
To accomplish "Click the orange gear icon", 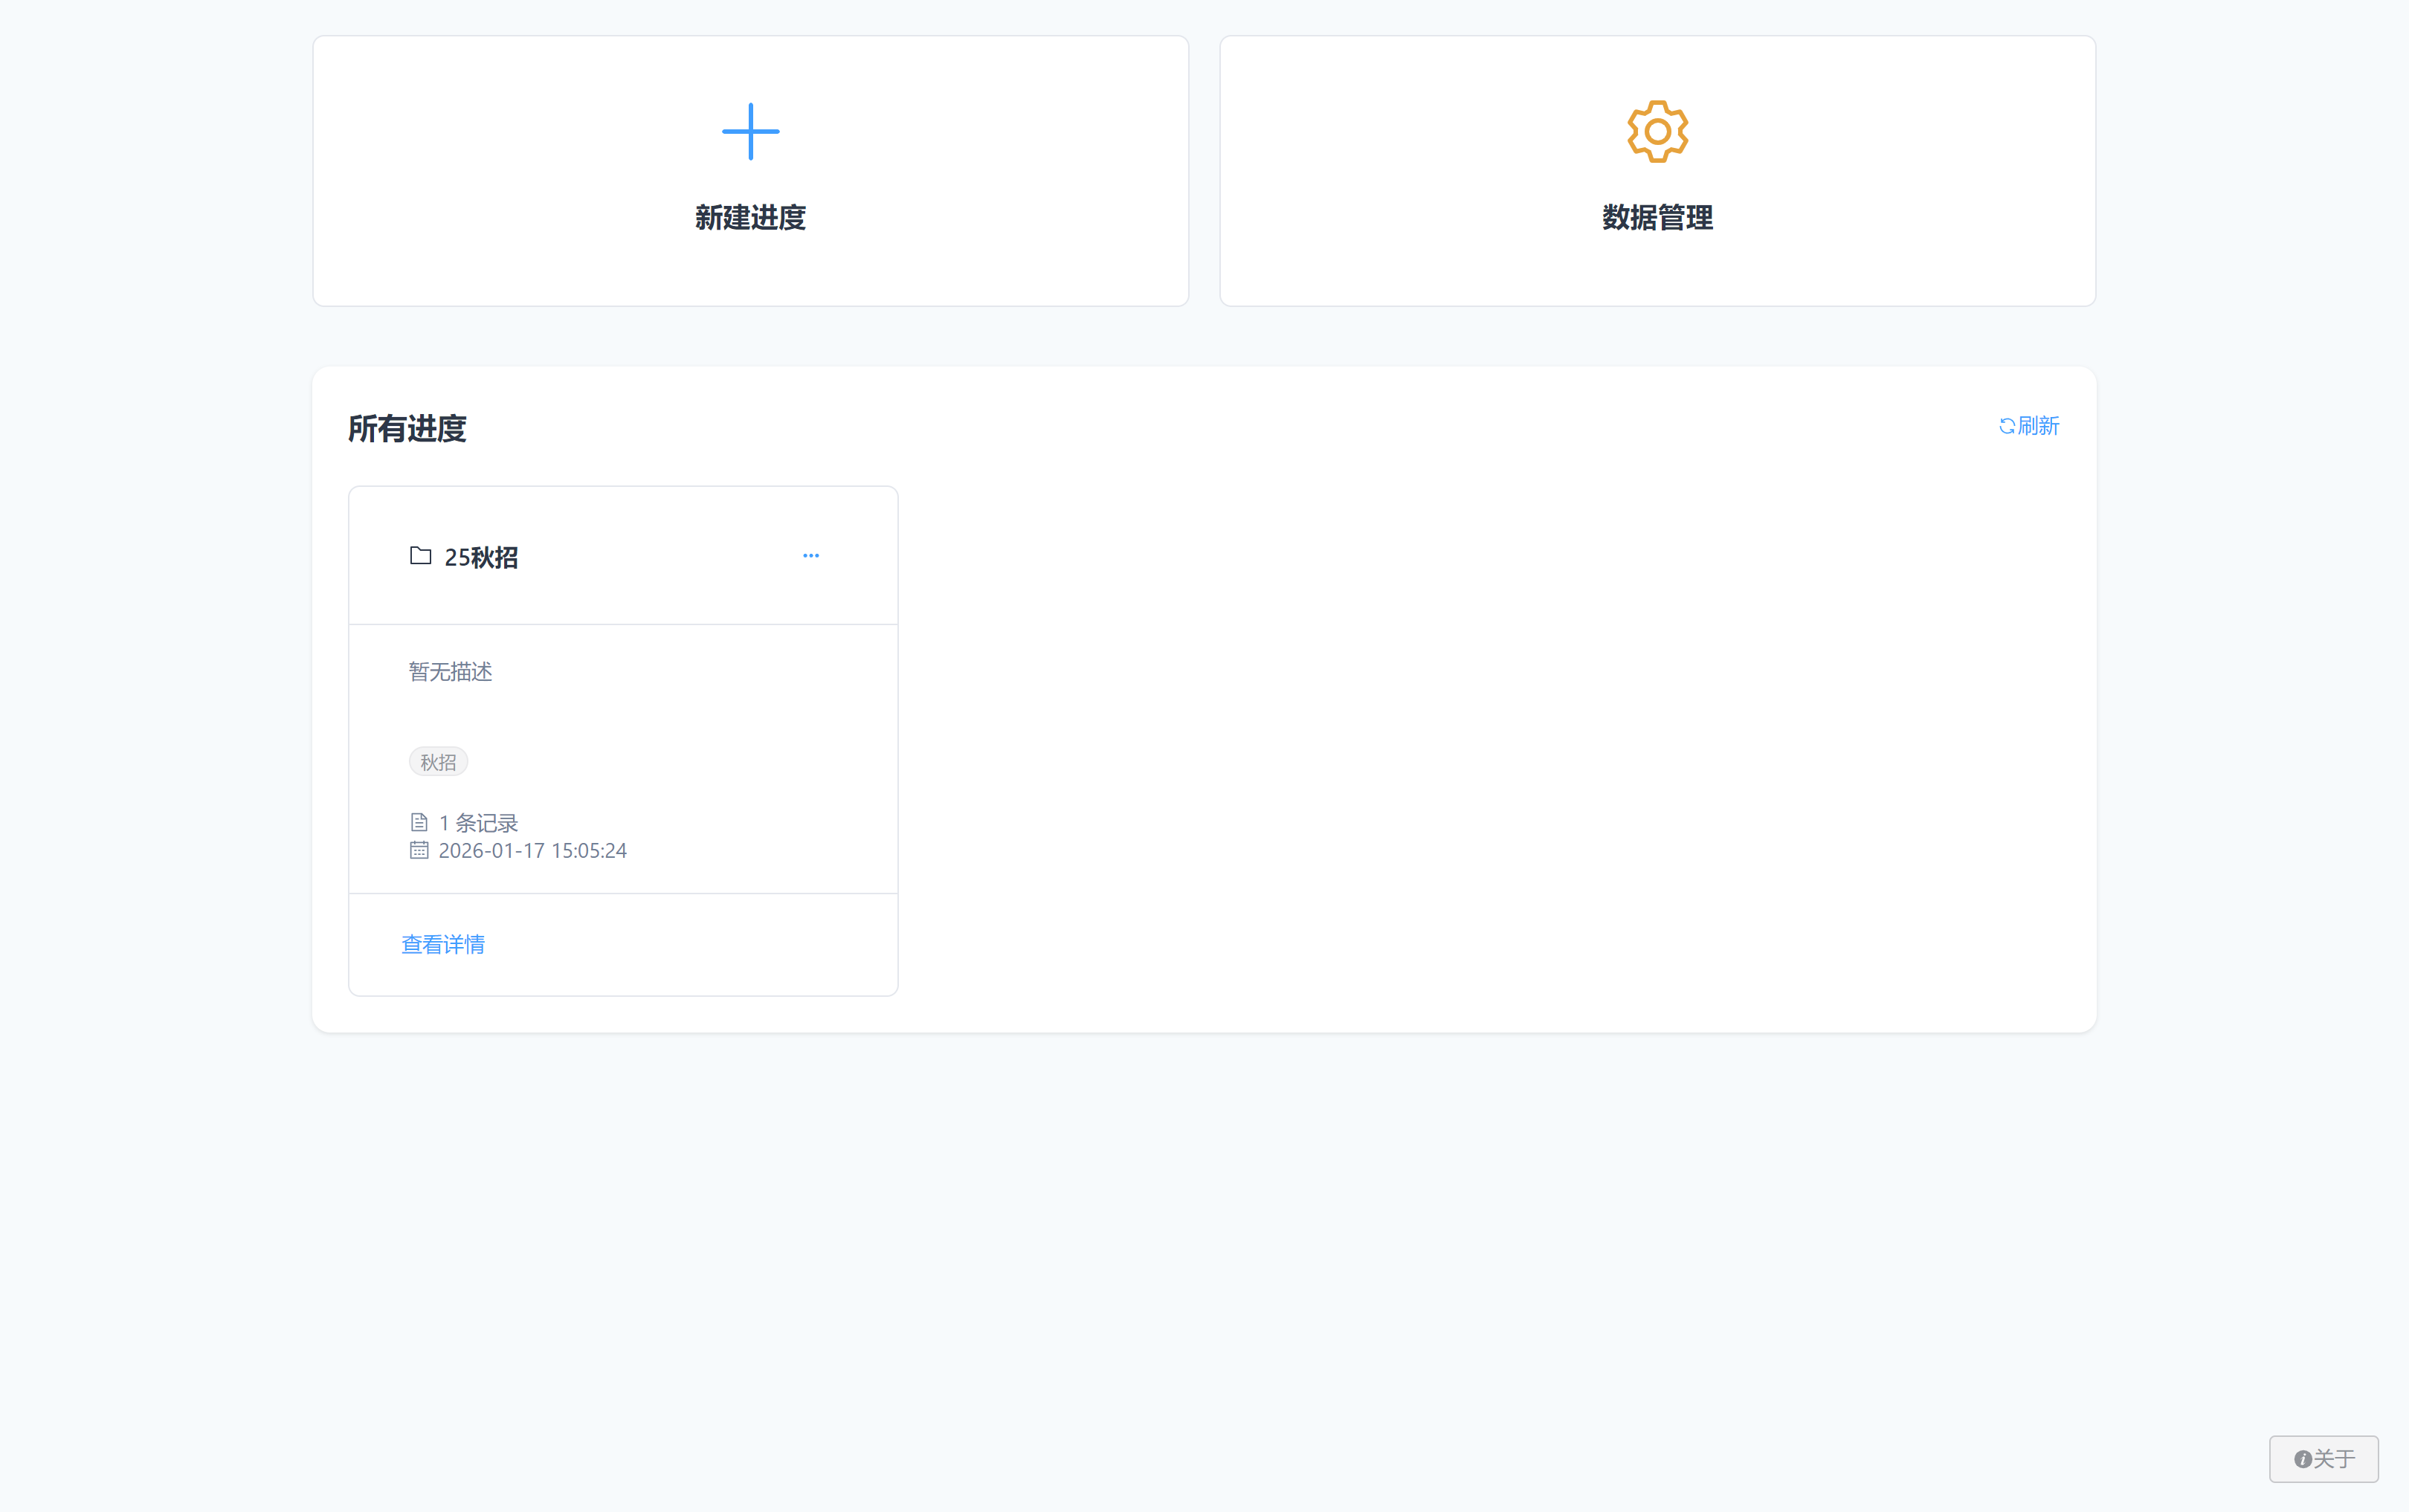I will (1657, 131).
